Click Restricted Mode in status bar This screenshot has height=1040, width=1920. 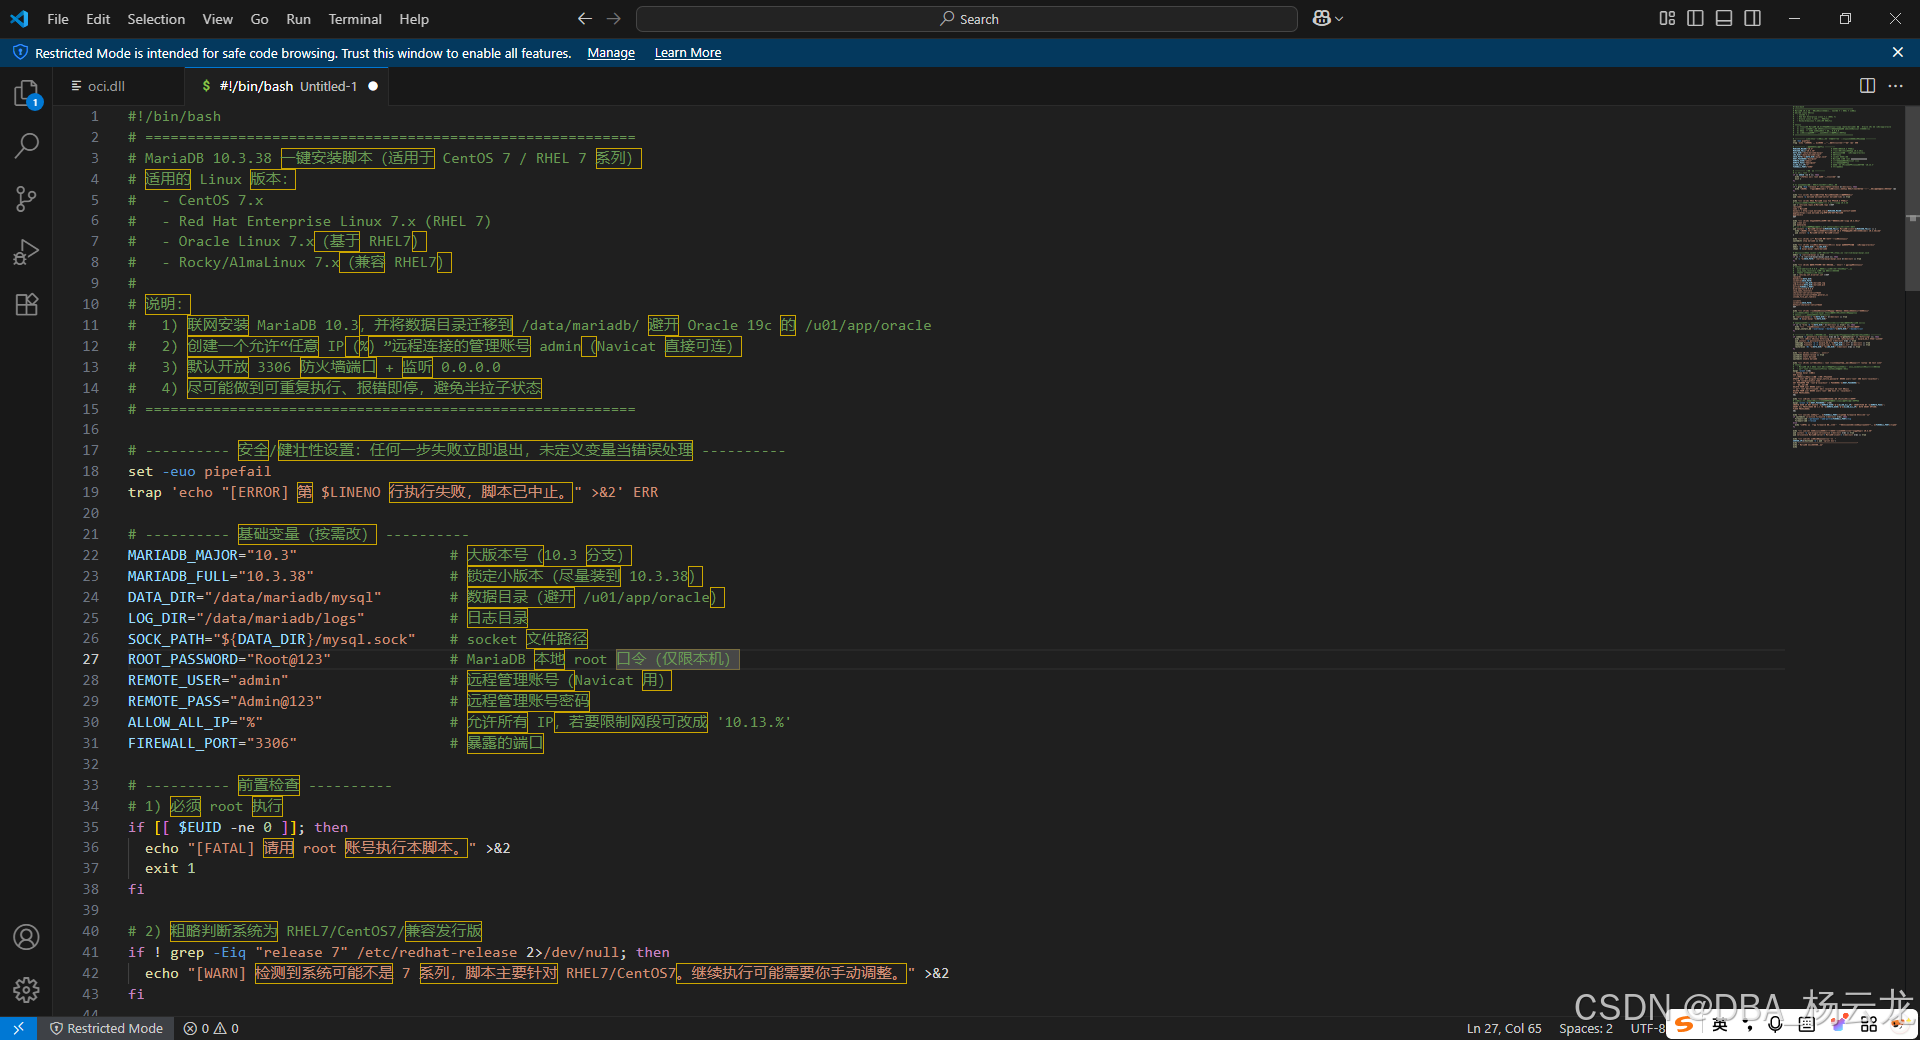click(x=107, y=1028)
